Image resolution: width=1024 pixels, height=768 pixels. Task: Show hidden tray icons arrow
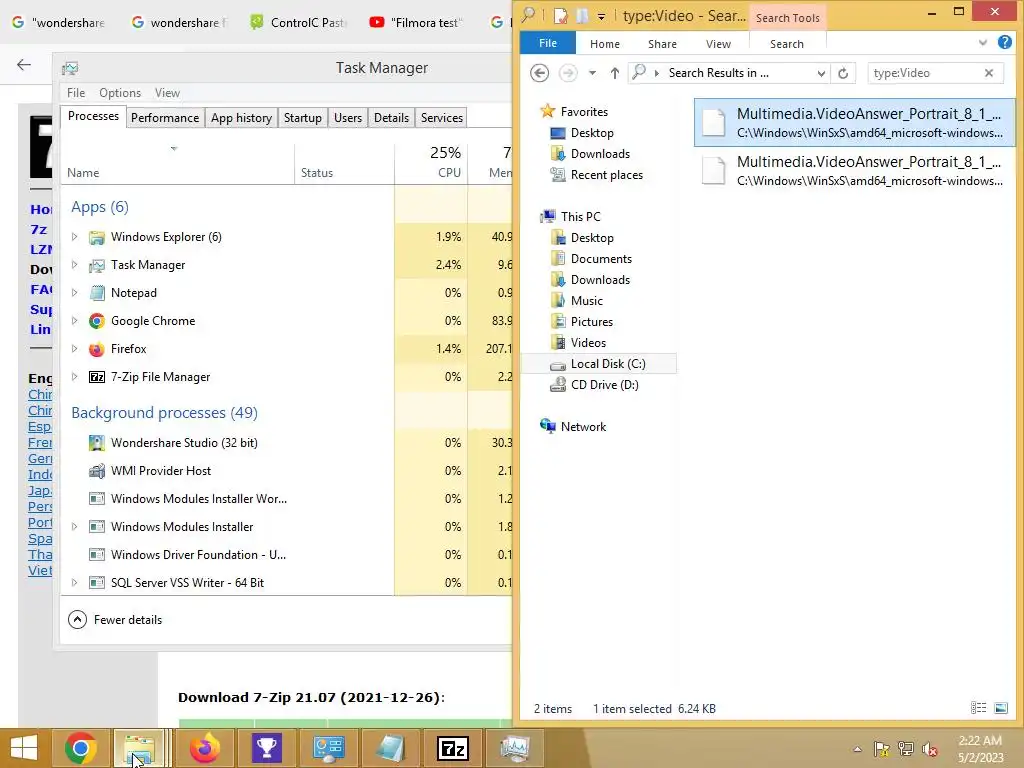click(857, 749)
